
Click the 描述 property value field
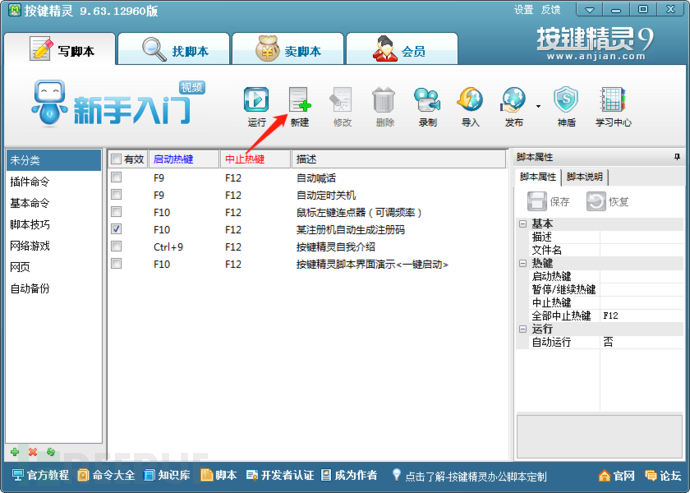point(642,237)
